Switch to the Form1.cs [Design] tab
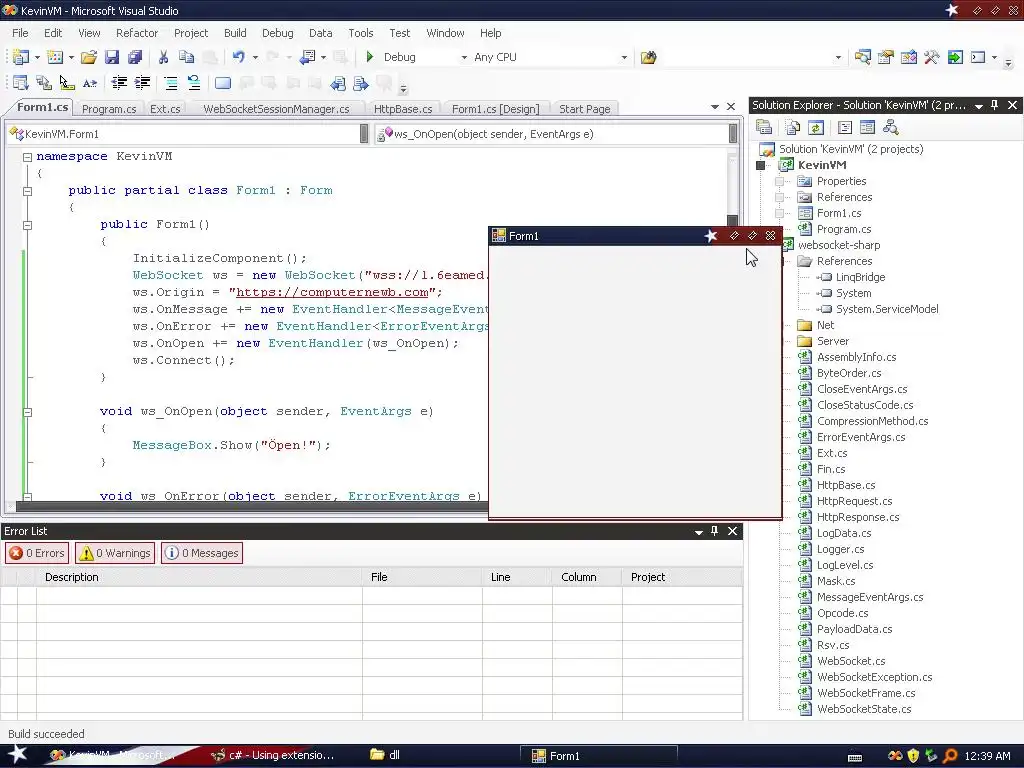The image size is (1024, 768). pyautogui.click(x=496, y=109)
